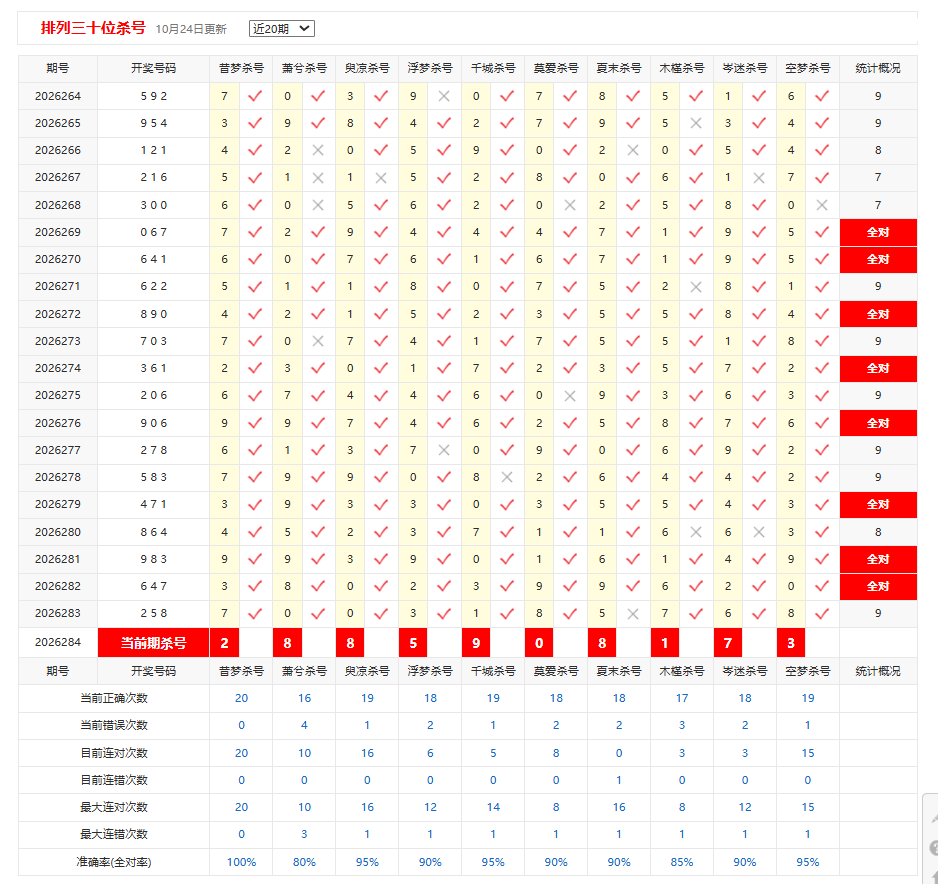The width and height of the screenshot is (938, 884).
Task: Click the red 全对 badge in row 2026276
Action: (878, 423)
